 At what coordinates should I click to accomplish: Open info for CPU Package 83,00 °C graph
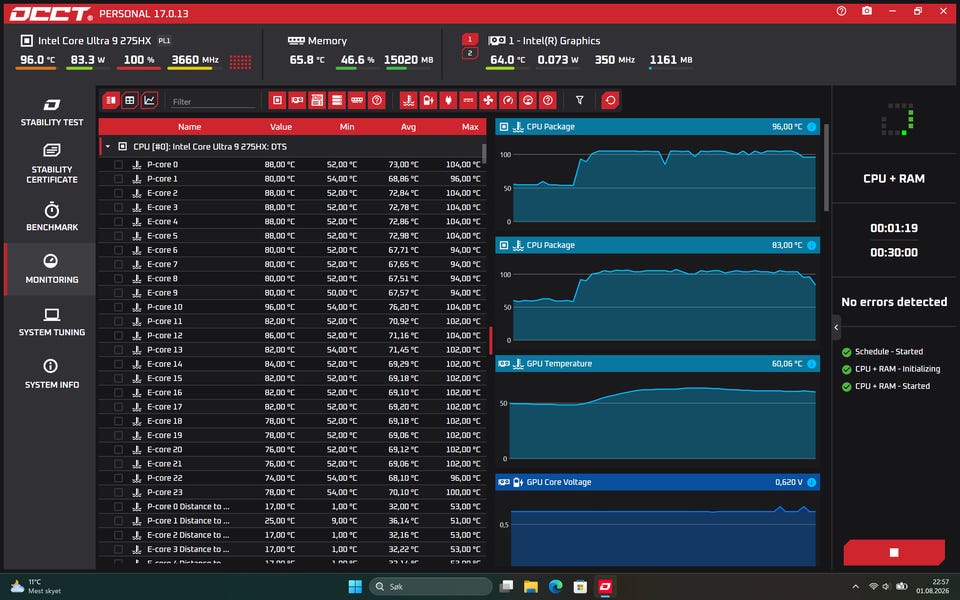pyautogui.click(x=811, y=246)
